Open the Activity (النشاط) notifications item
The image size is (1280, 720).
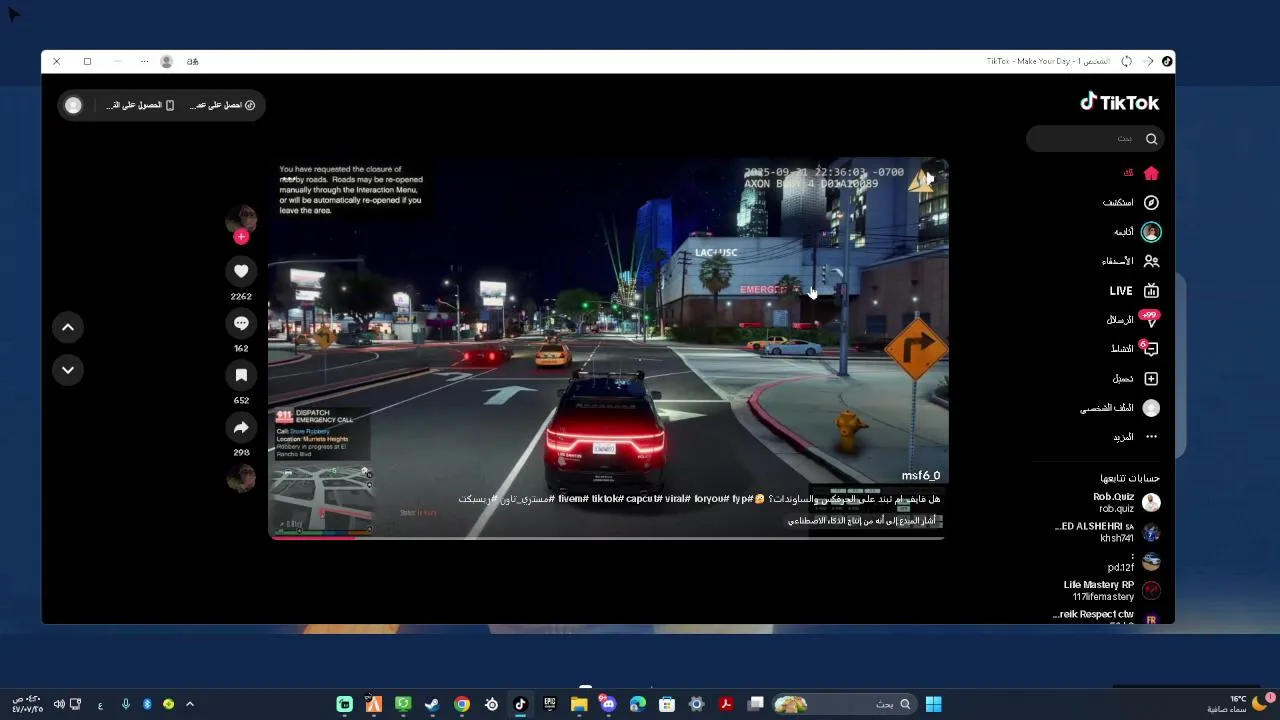(1135, 349)
